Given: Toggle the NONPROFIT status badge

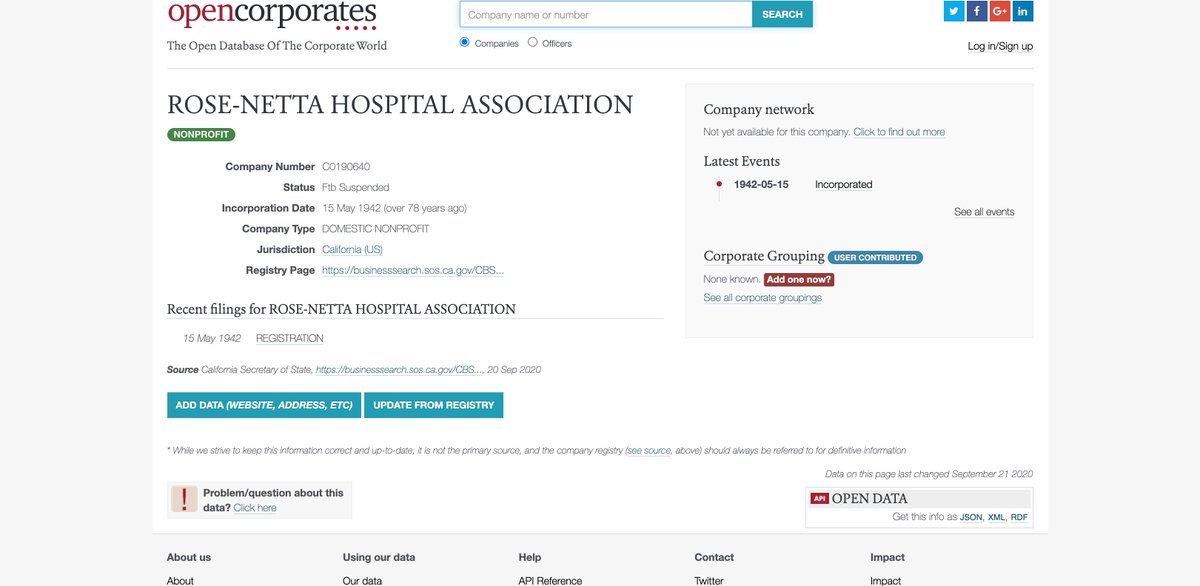Looking at the screenshot, I should (200, 133).
